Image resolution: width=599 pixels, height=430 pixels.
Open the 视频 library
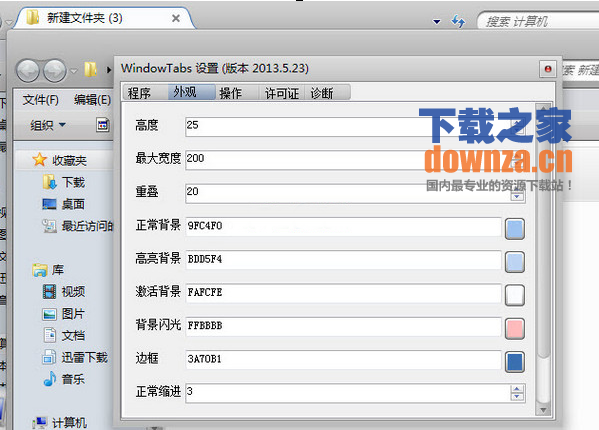tap(73, 292)
